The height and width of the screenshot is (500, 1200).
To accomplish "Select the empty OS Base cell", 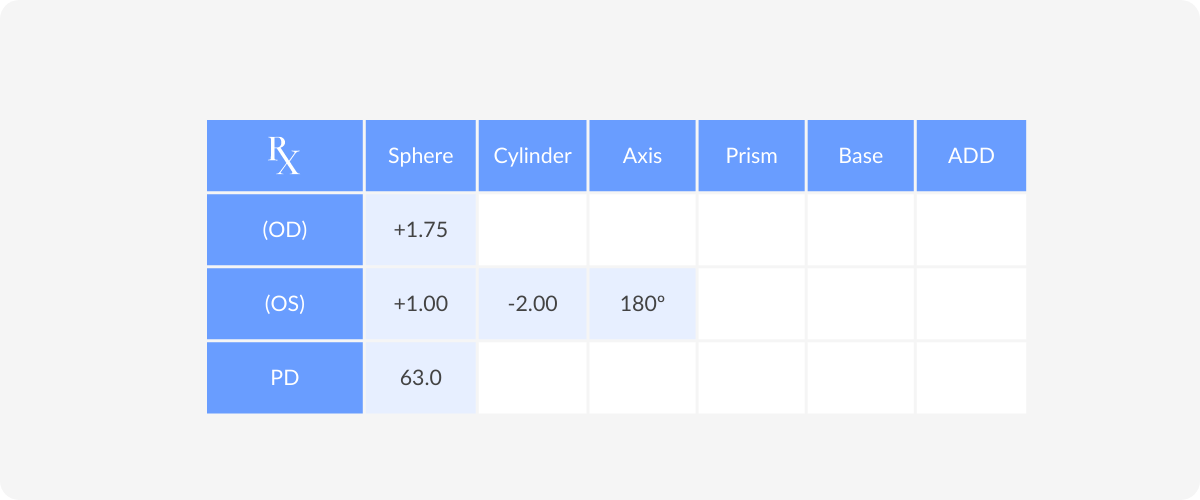I will (861, 303).
